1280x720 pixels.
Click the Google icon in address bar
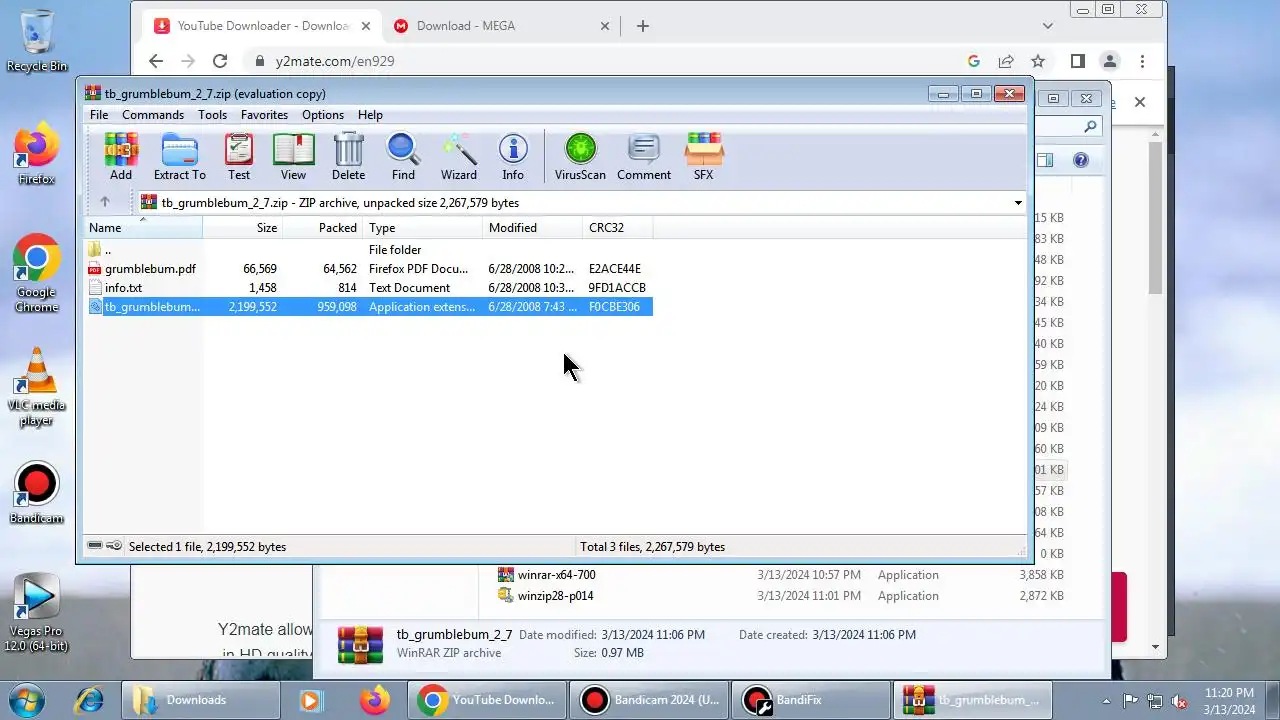973,61
